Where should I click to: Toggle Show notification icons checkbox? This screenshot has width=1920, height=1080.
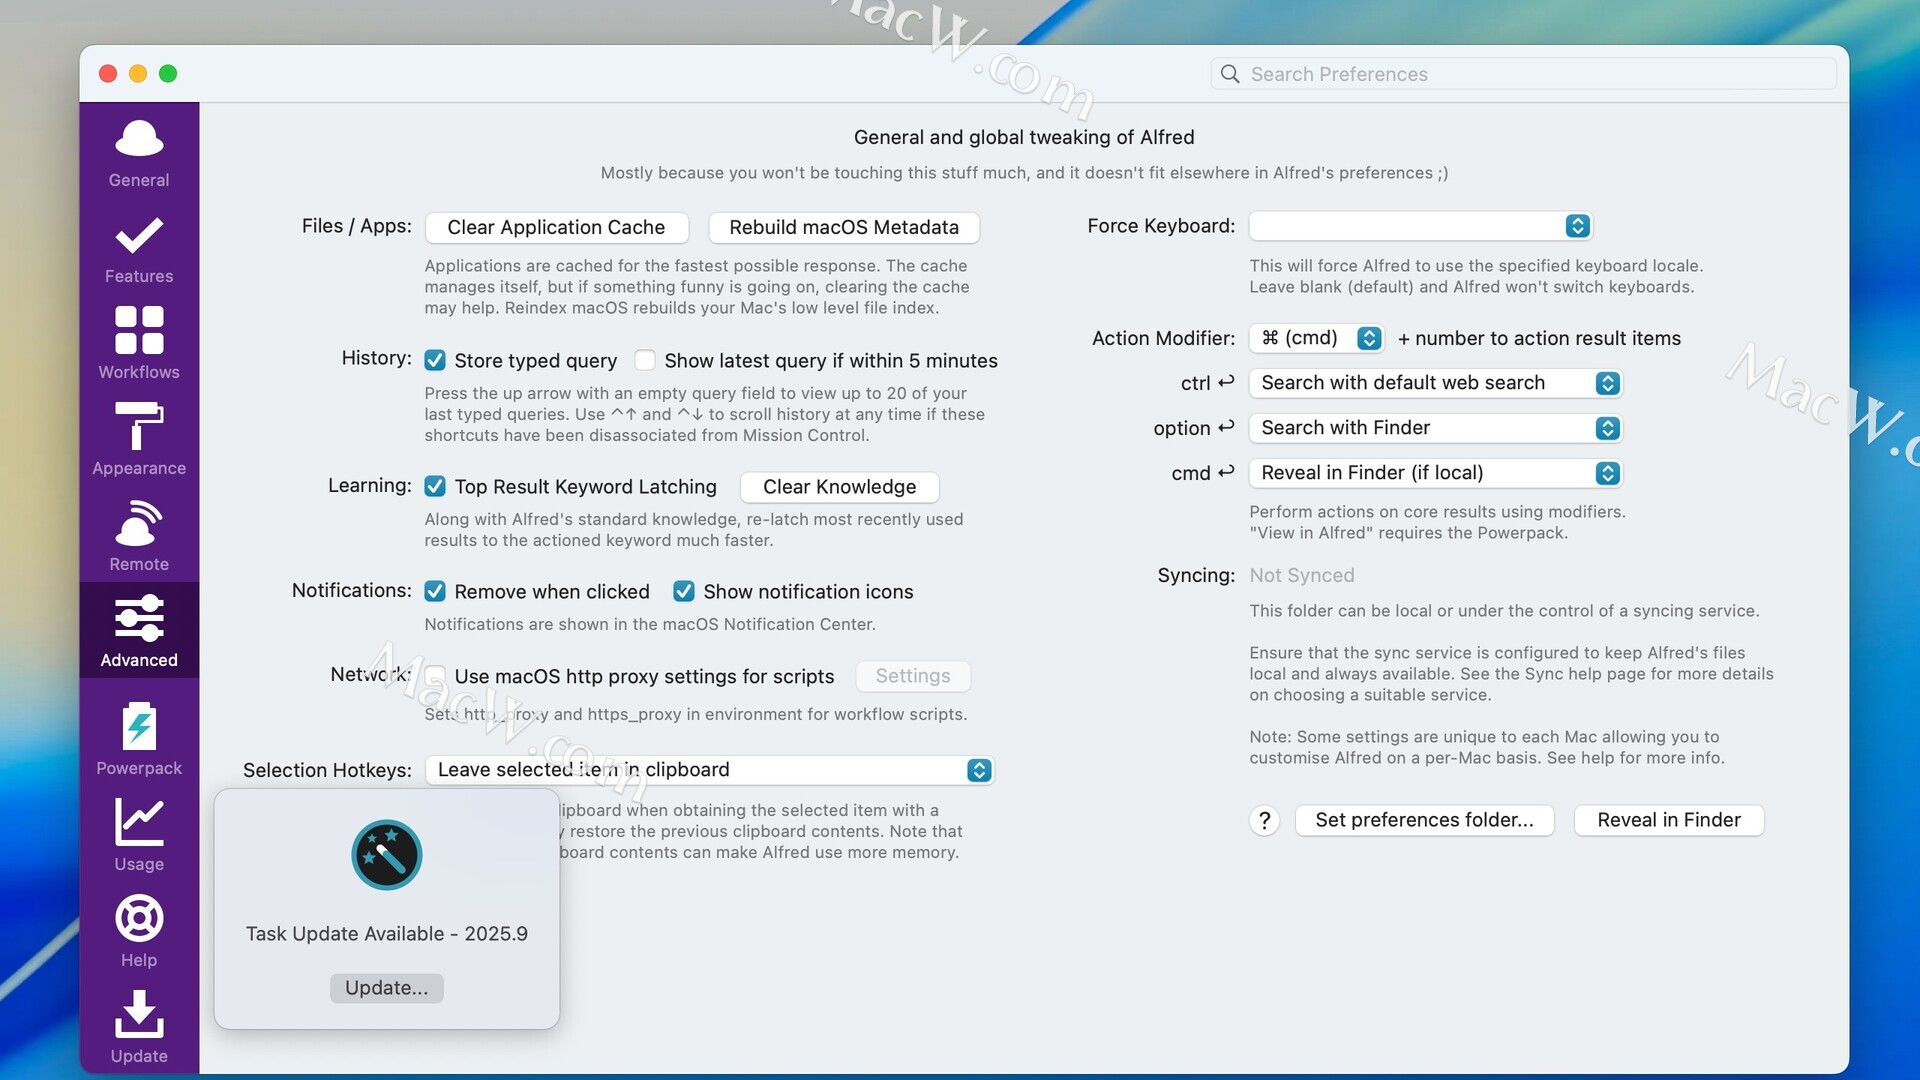point(684,592)
